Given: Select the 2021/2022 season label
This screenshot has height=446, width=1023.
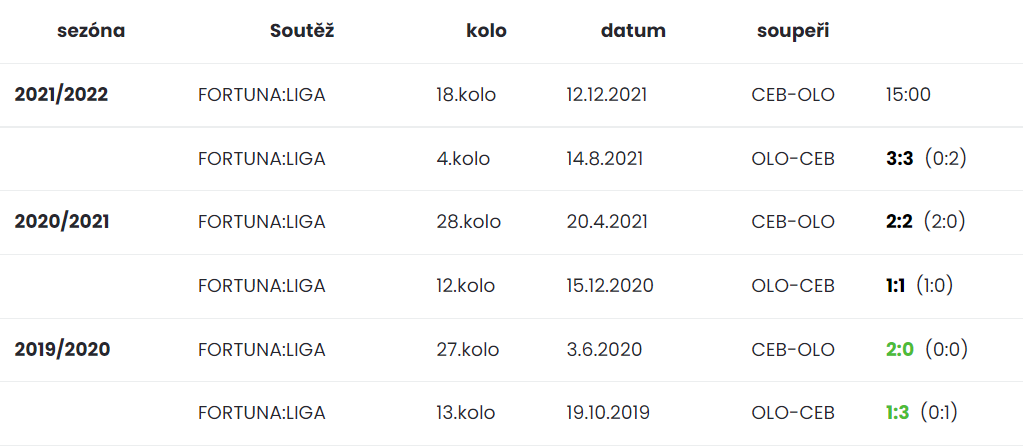Looking at the screenshot, I should [61, 95].
